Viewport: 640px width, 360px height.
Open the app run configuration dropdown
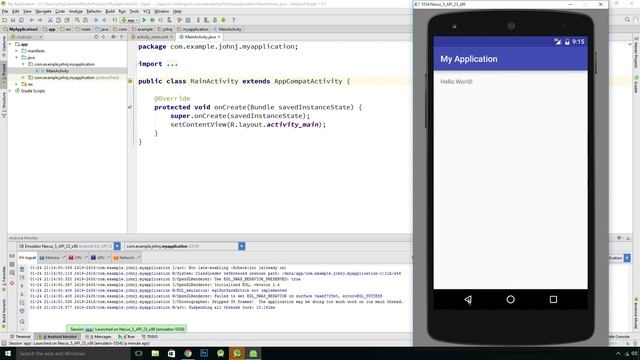coord(130,20)
